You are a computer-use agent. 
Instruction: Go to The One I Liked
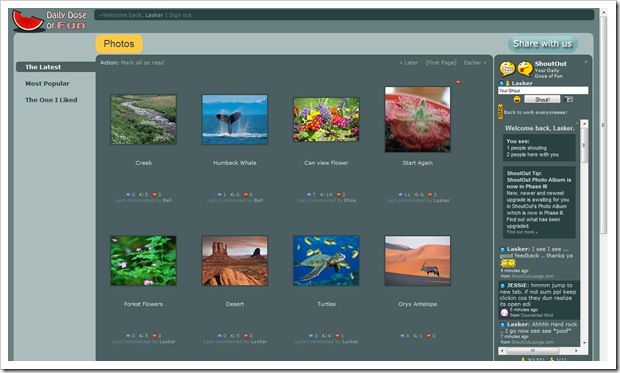51,100
